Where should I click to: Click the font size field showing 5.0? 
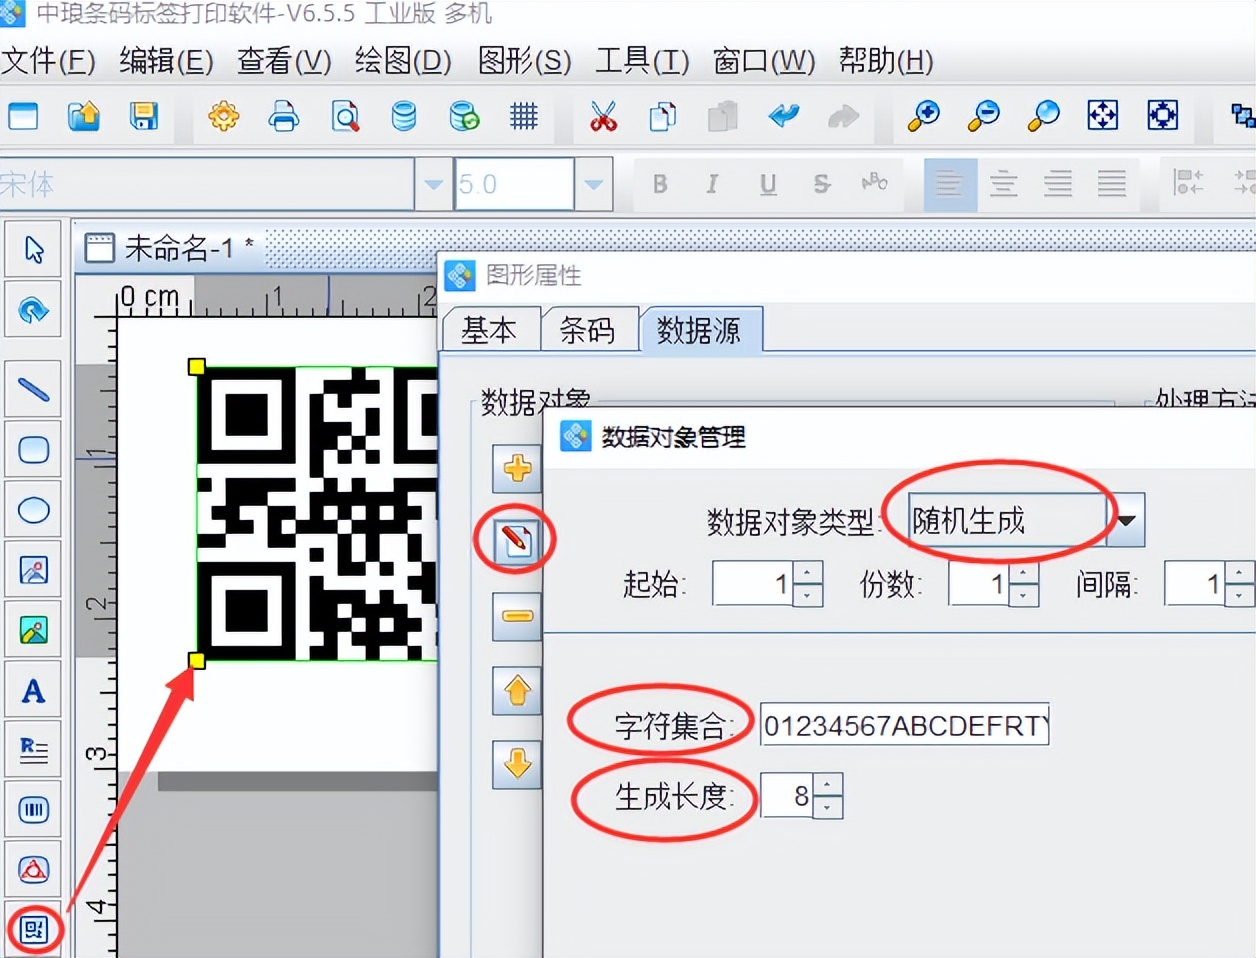click(515, 184)
